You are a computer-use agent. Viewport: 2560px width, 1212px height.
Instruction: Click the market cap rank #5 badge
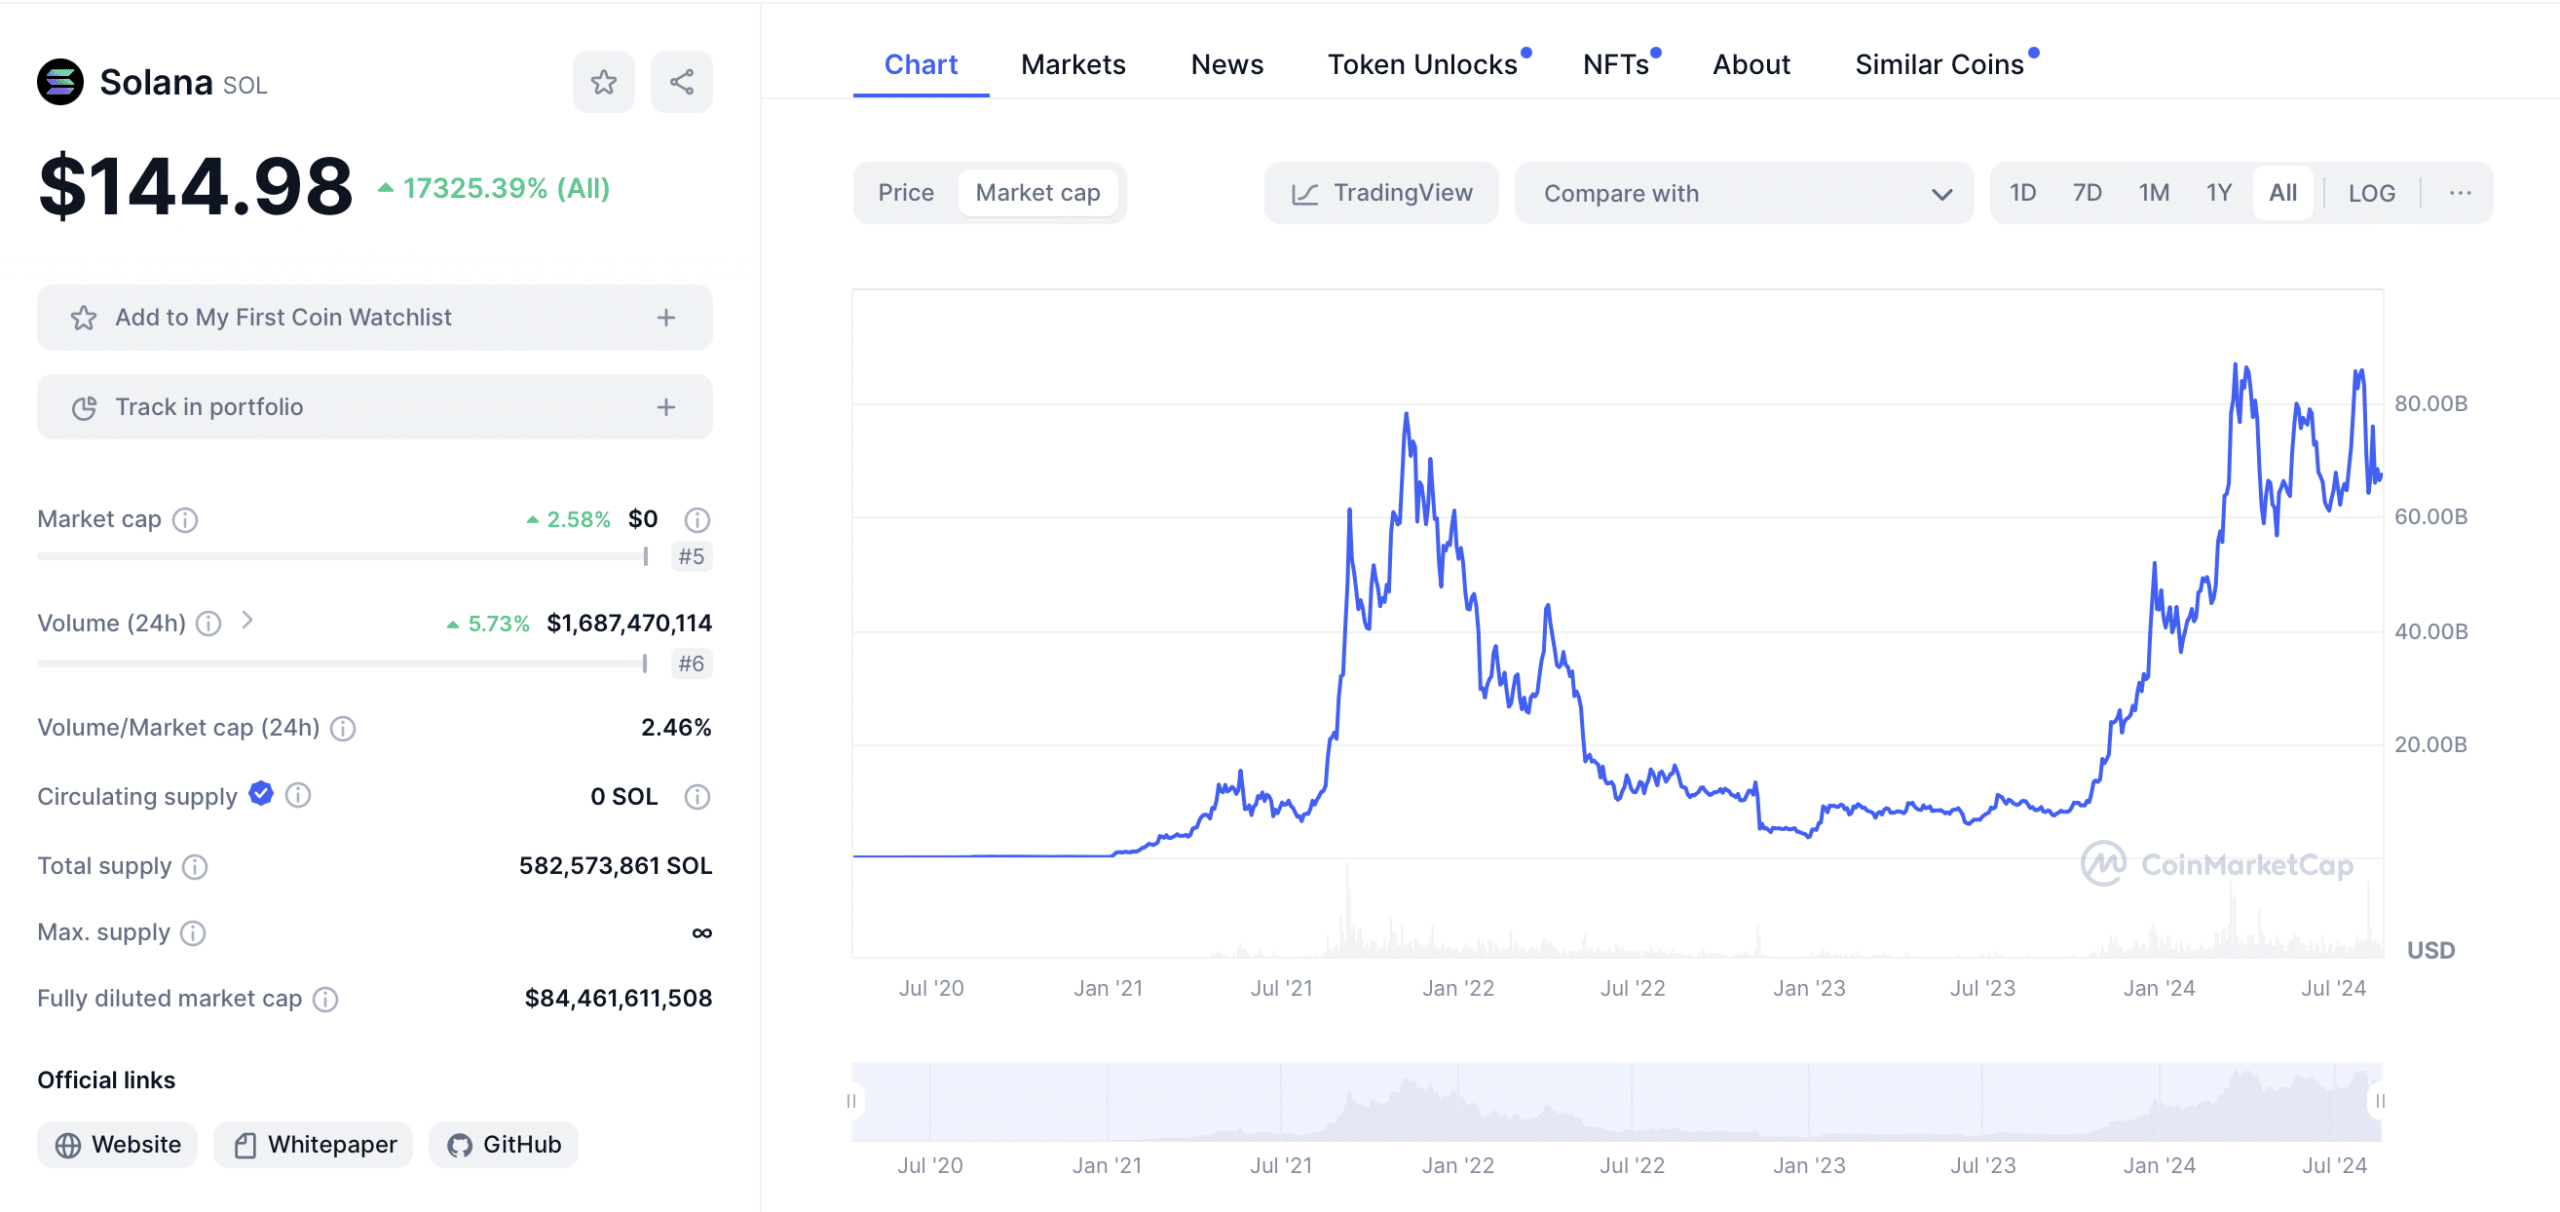pyautogui.click(x=691, y=557)
